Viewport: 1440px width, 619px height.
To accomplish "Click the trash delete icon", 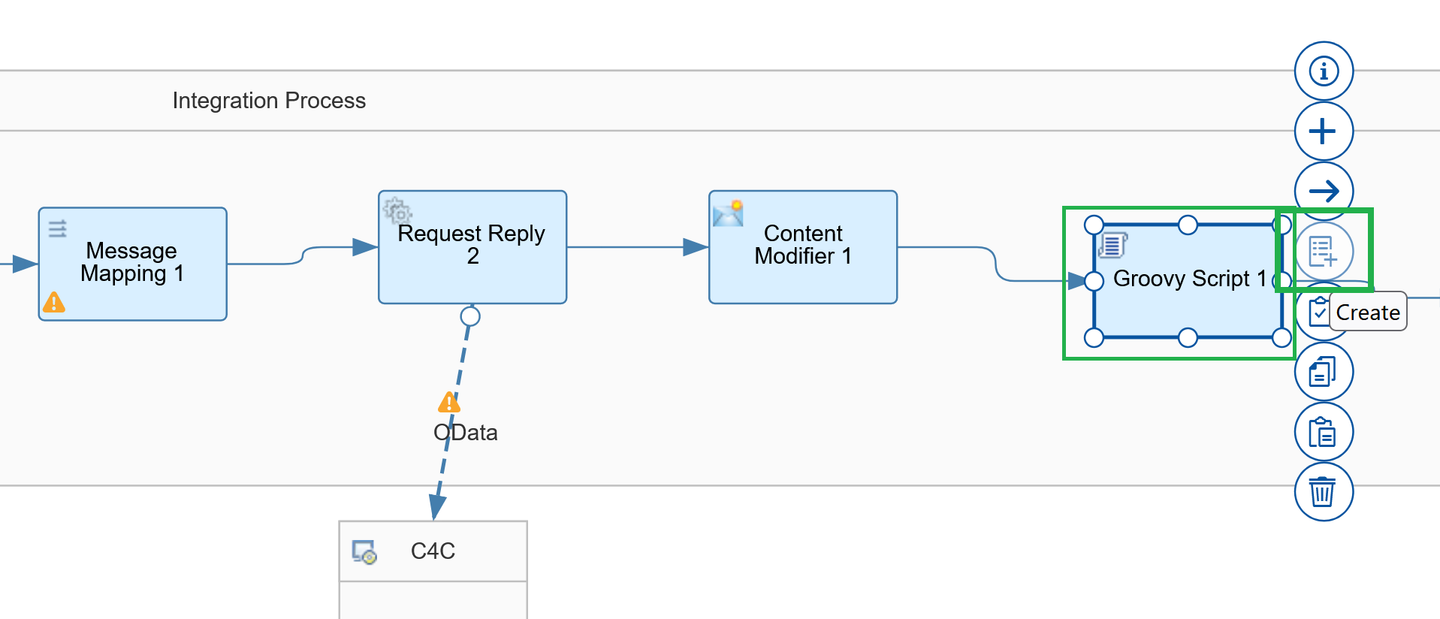I will [1323, 492].
